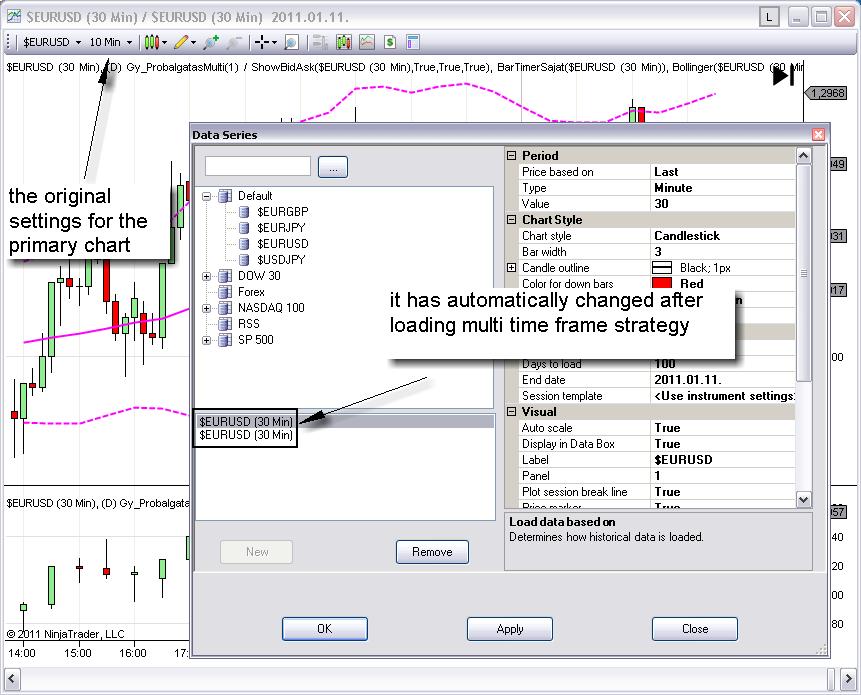Click the zoom out magnifier icon
This screenshot has height=695, width=861.
[234, 42]
